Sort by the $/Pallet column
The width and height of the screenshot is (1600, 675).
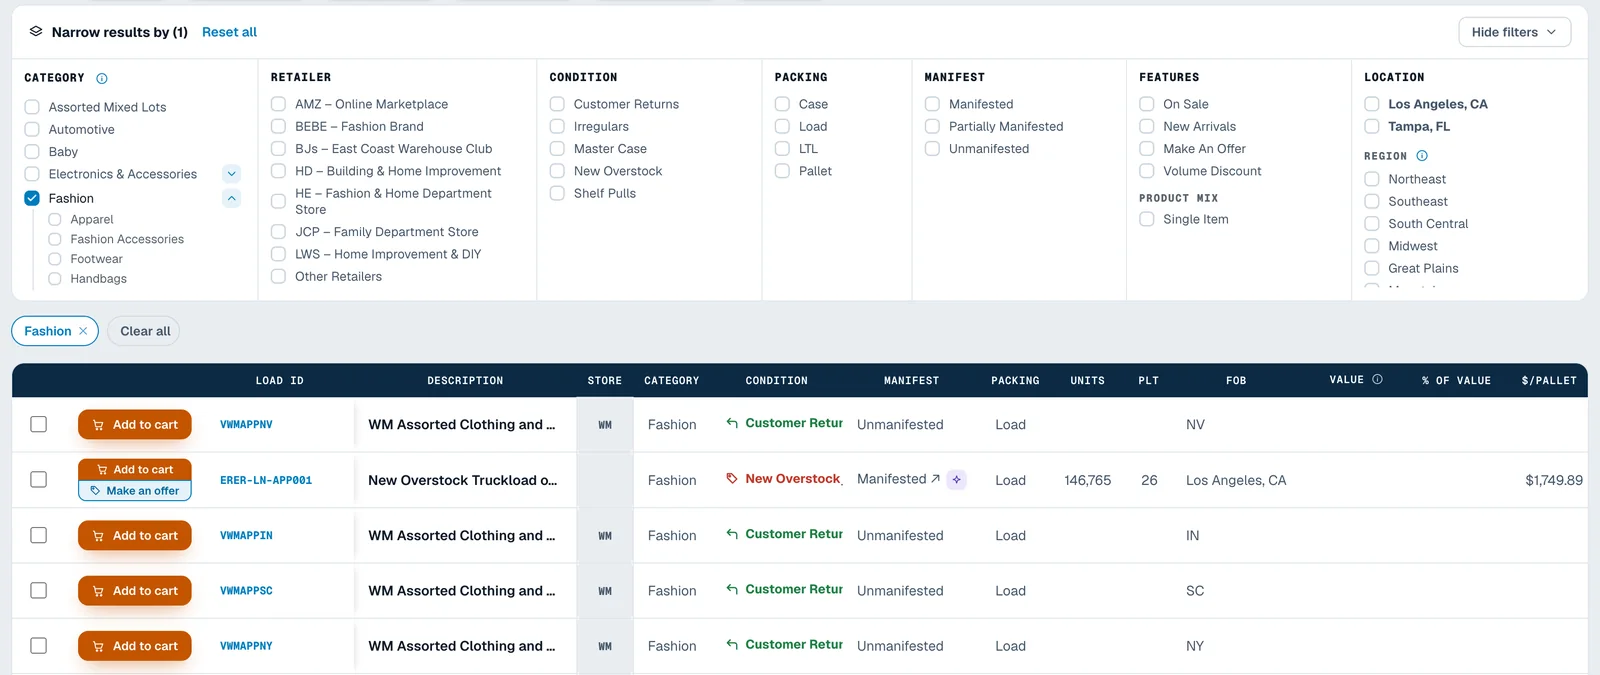[x=1549, y=381]
